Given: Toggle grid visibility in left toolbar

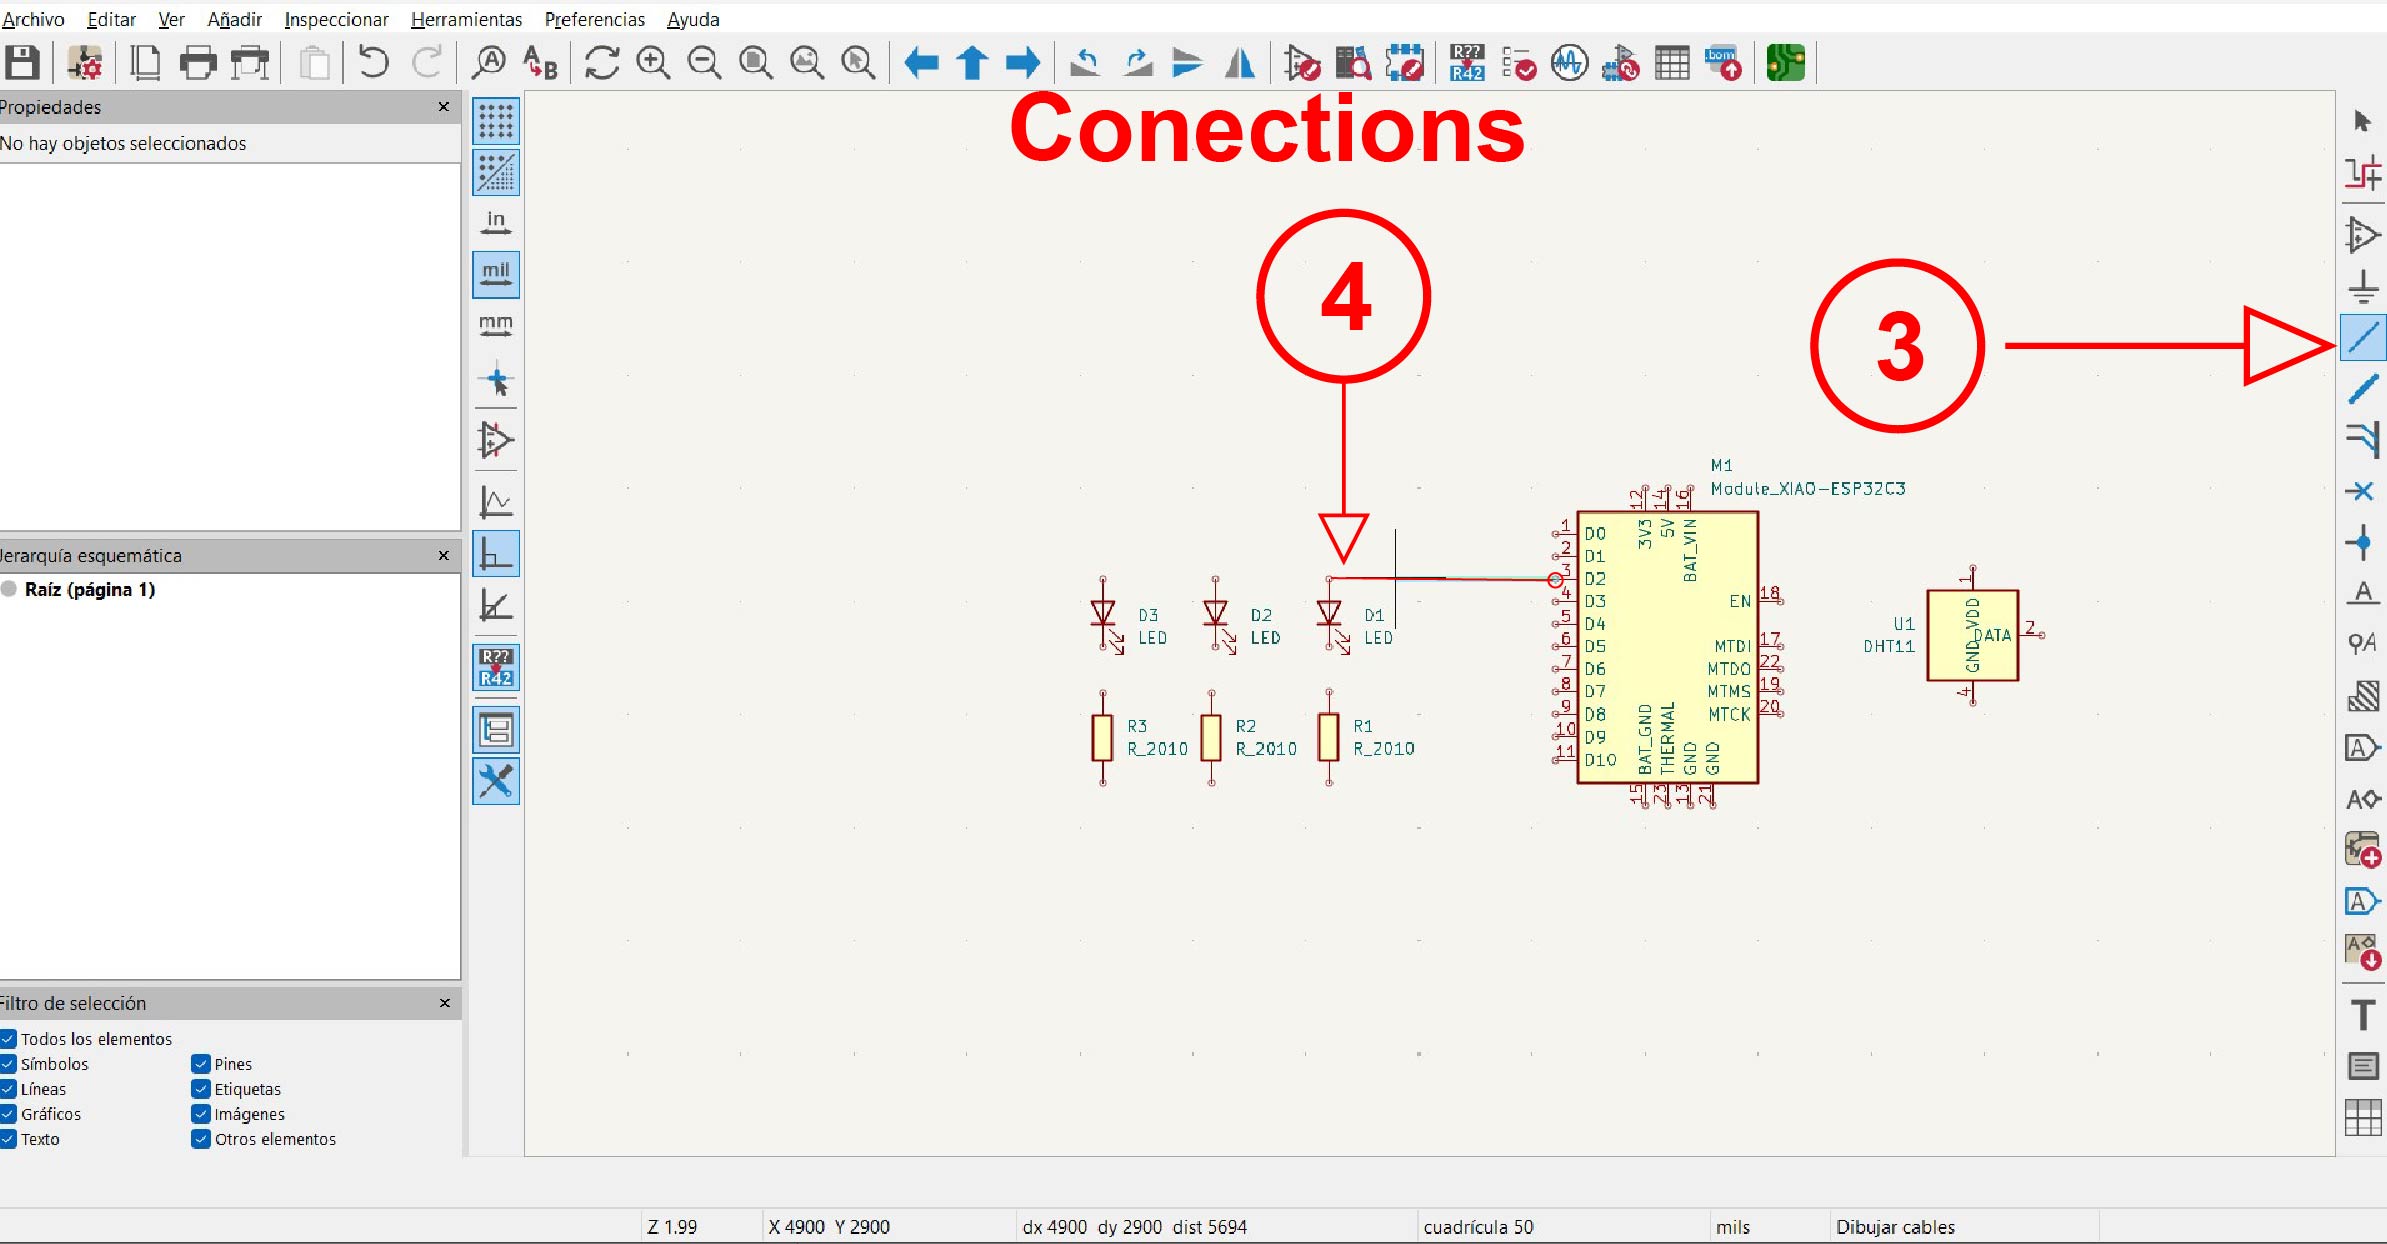Looking at the screenshot, I should click(496, 122).
